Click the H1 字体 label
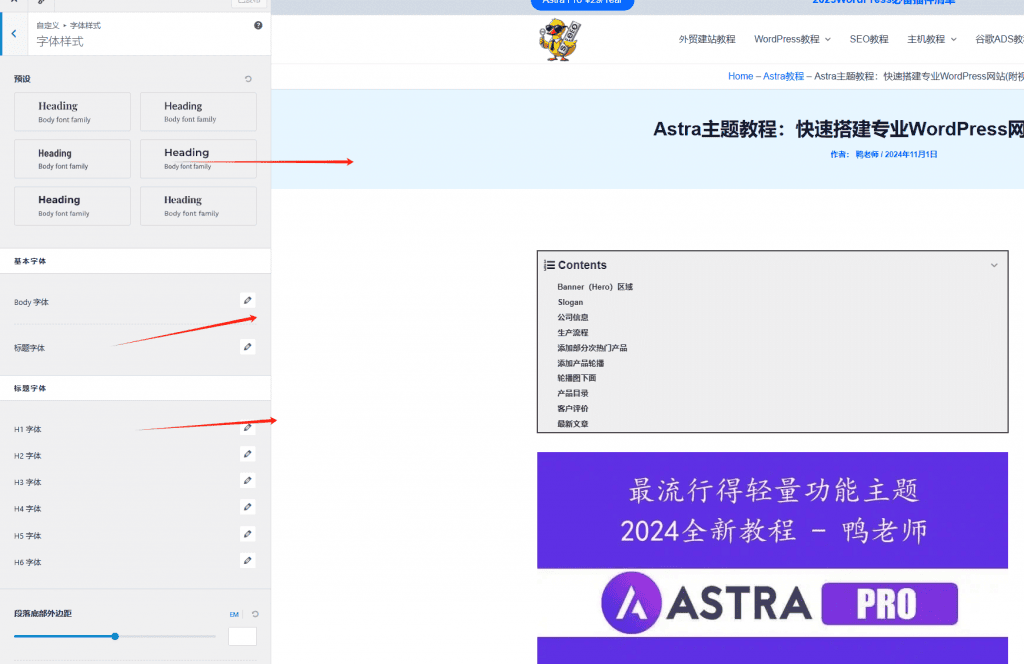 click(x=27, y=430)
